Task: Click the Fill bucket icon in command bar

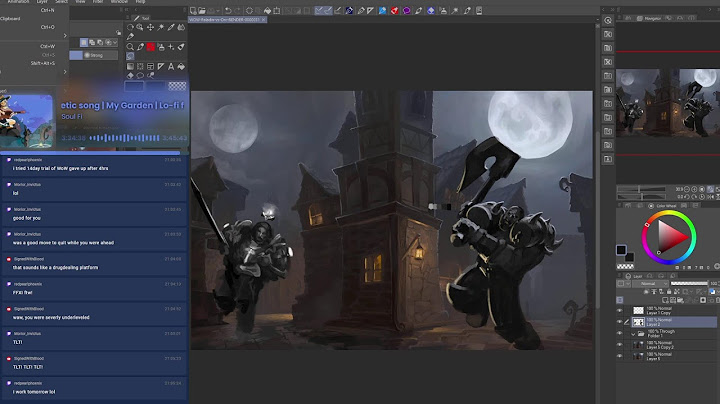Action: tap(267, 11)
